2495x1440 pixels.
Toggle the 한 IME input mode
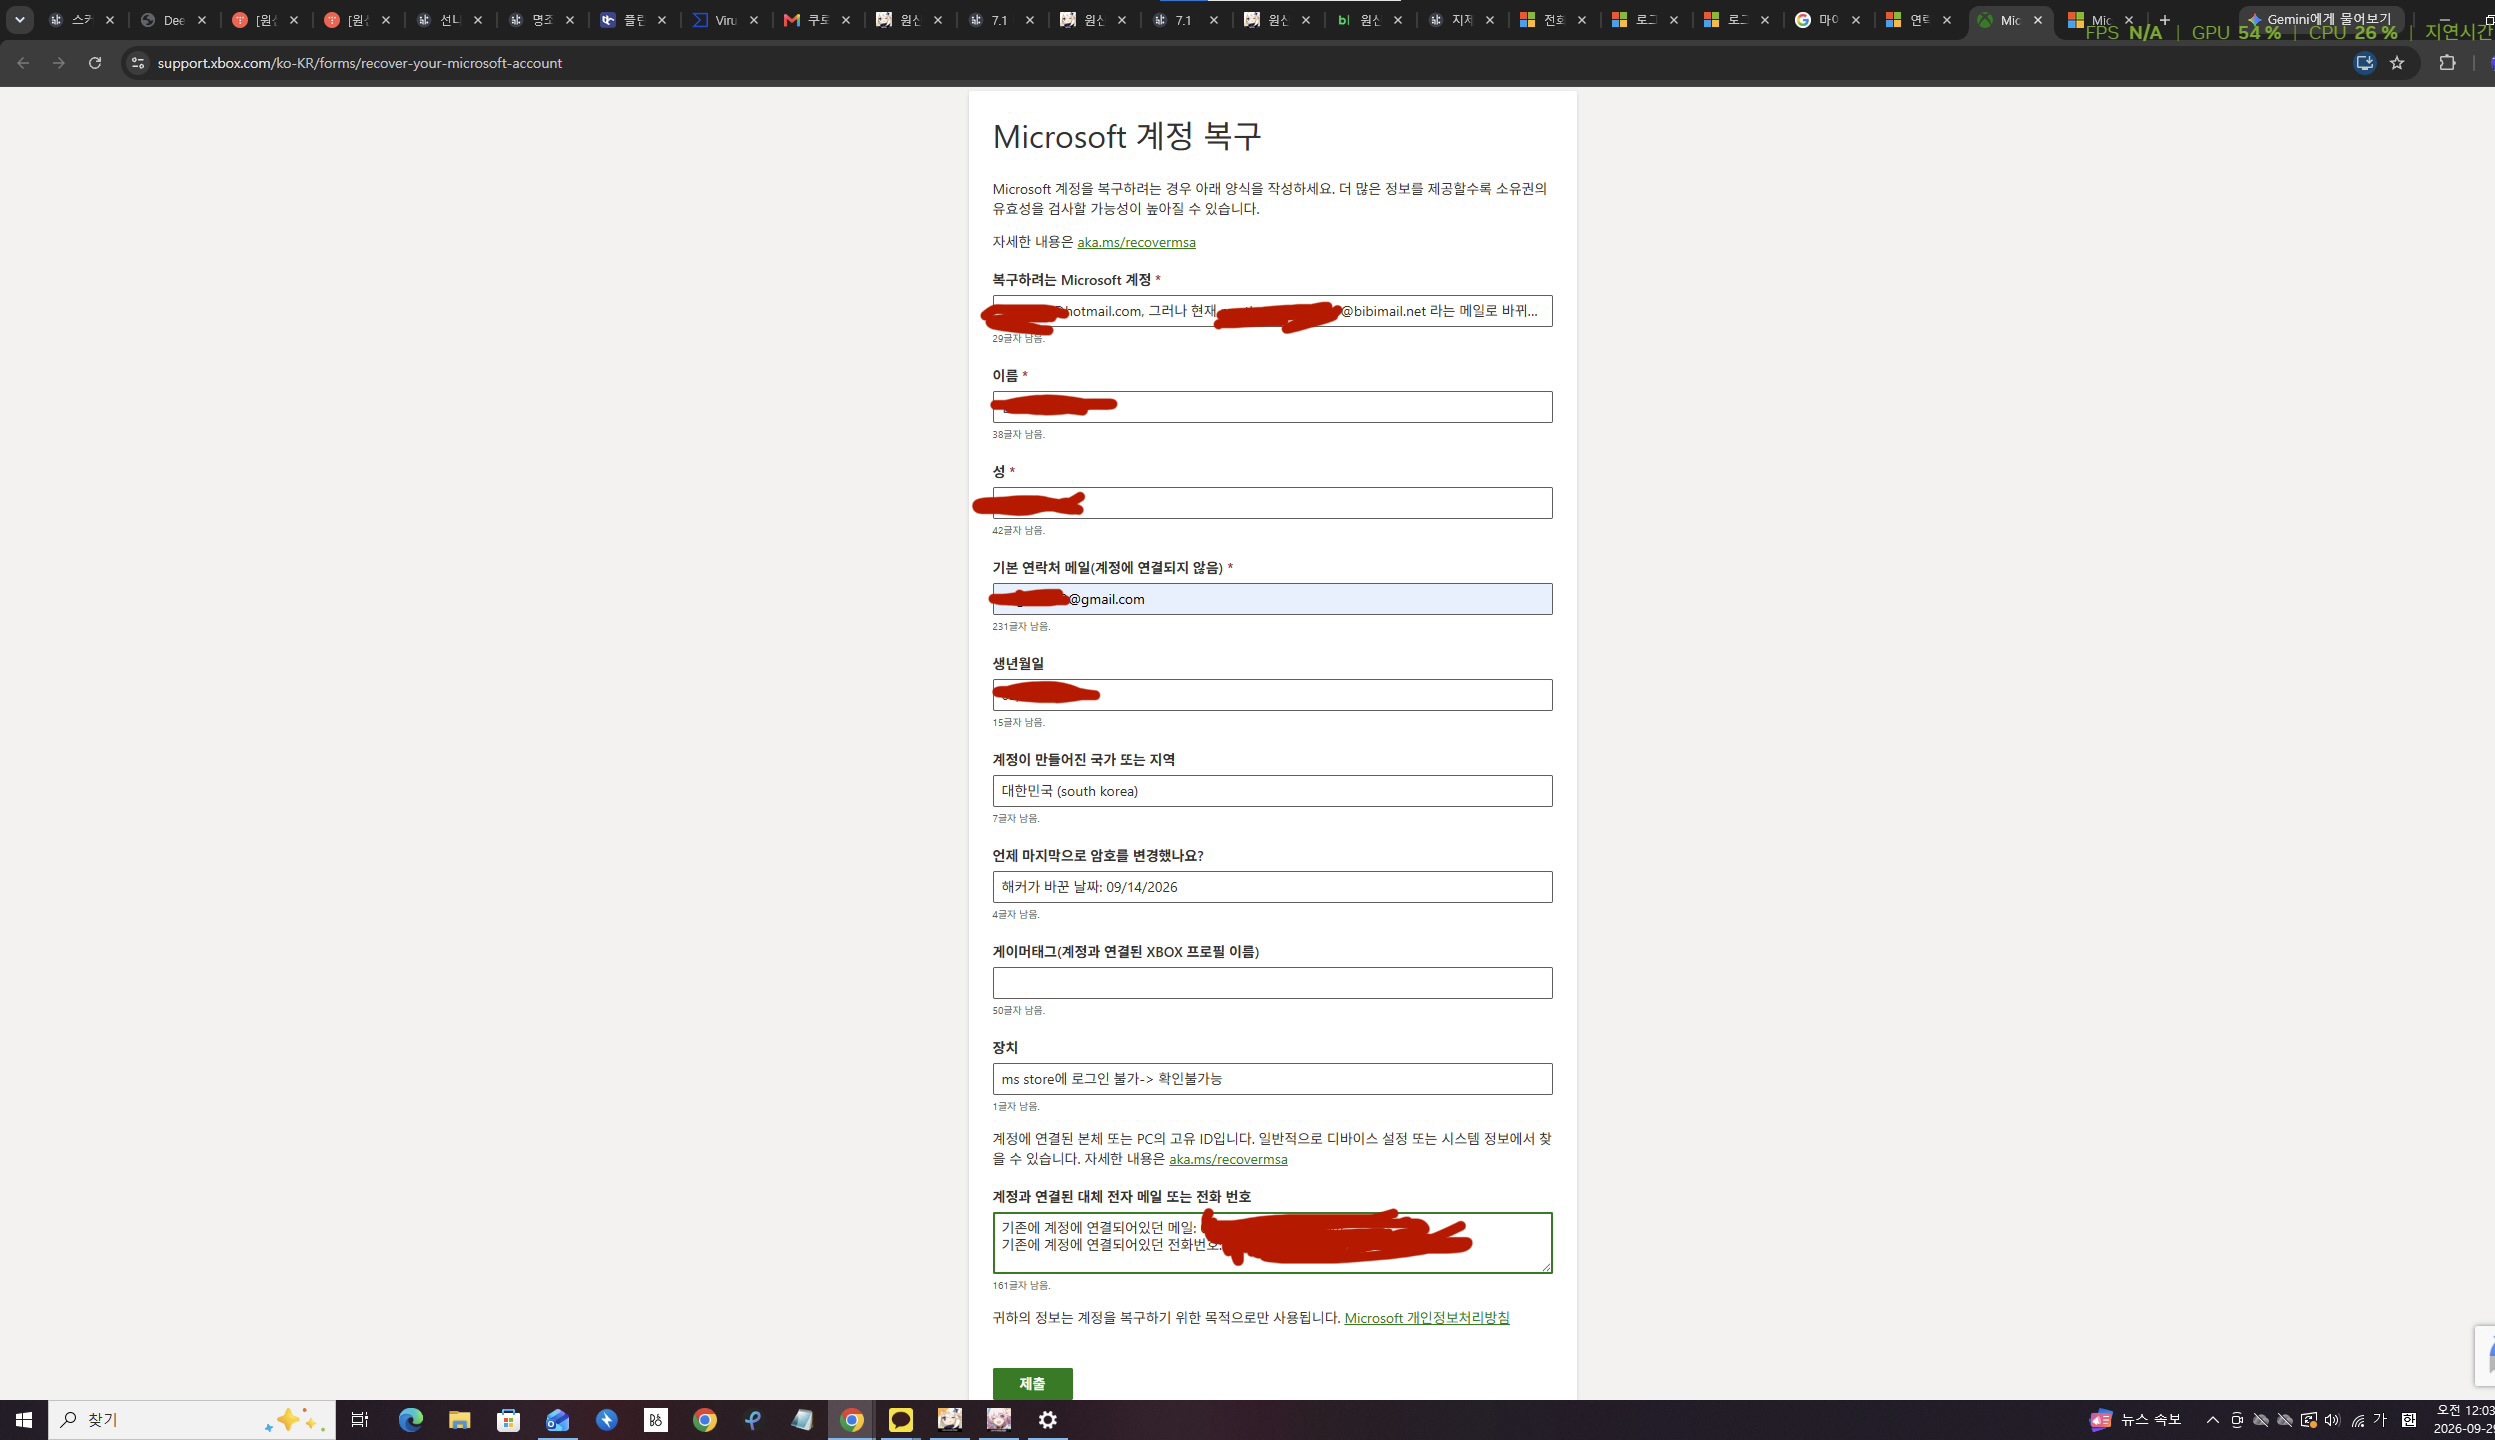tap(2409, 1420)
